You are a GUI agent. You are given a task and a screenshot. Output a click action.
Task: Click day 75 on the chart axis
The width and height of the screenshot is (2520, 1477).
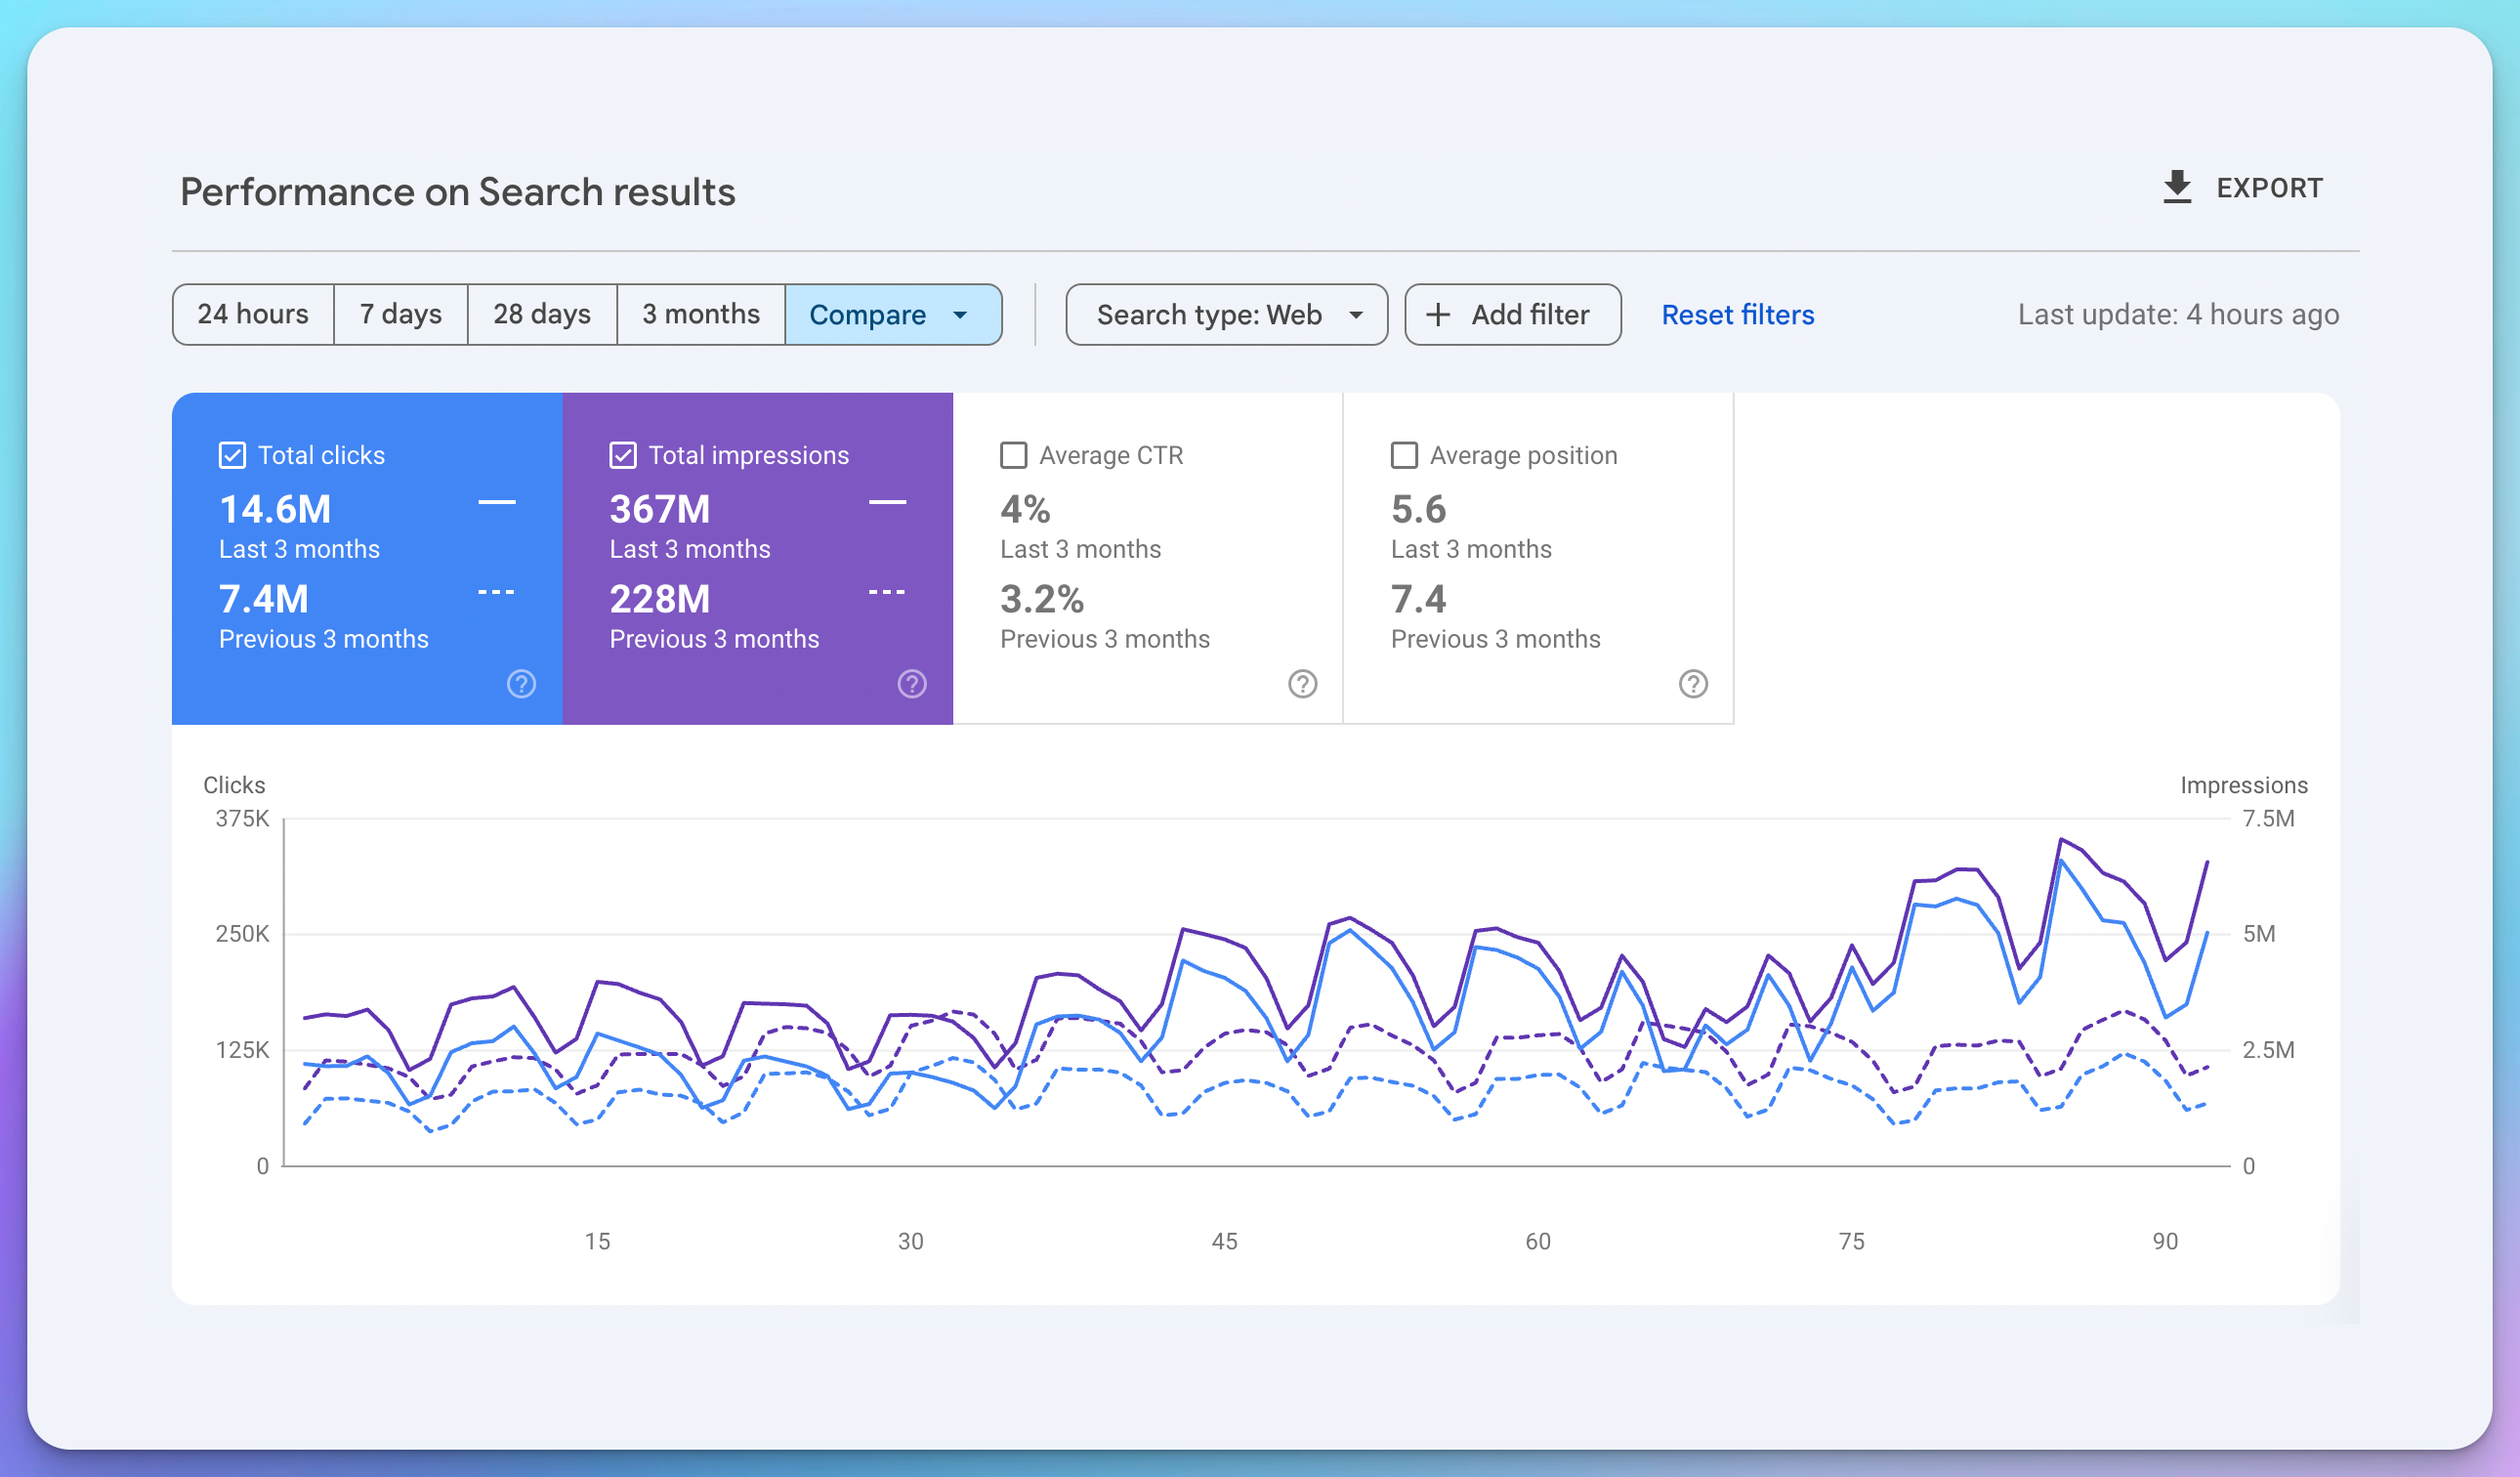[1851, 1241]
